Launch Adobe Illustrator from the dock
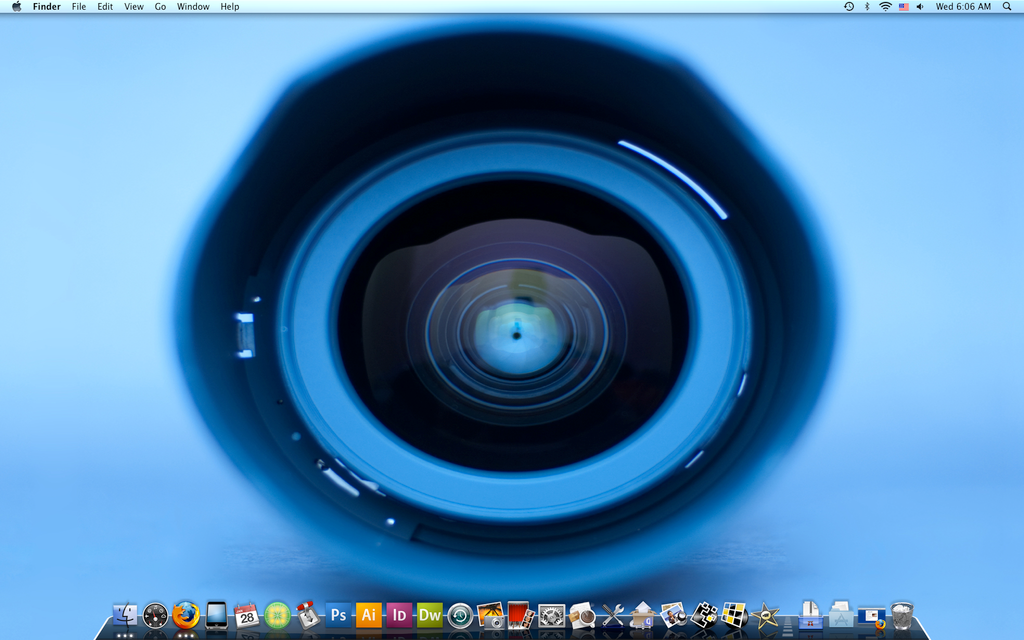Image resolution: width=1024 pixels, height=640 pixels. click(x=369, y=615)
